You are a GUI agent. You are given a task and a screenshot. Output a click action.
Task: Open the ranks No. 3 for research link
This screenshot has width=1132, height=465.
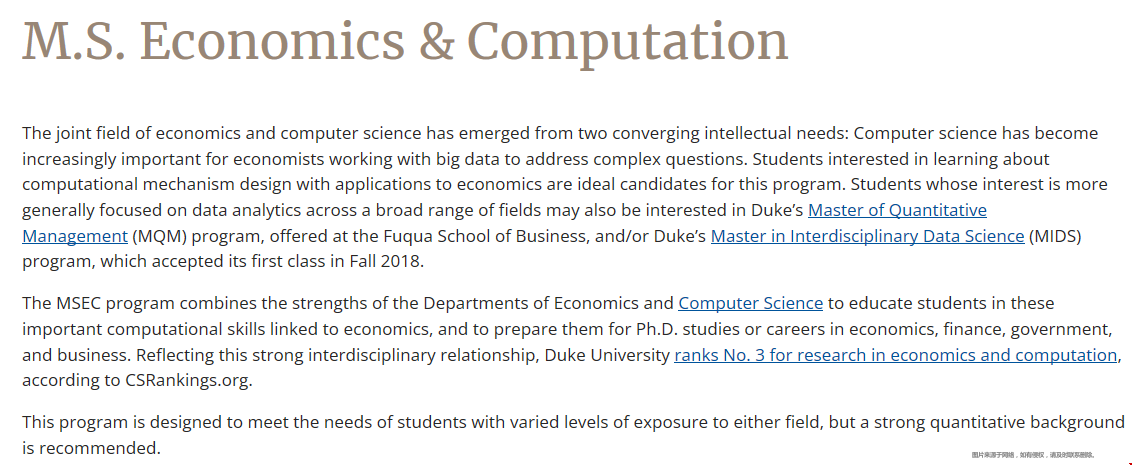coord(895,355)
